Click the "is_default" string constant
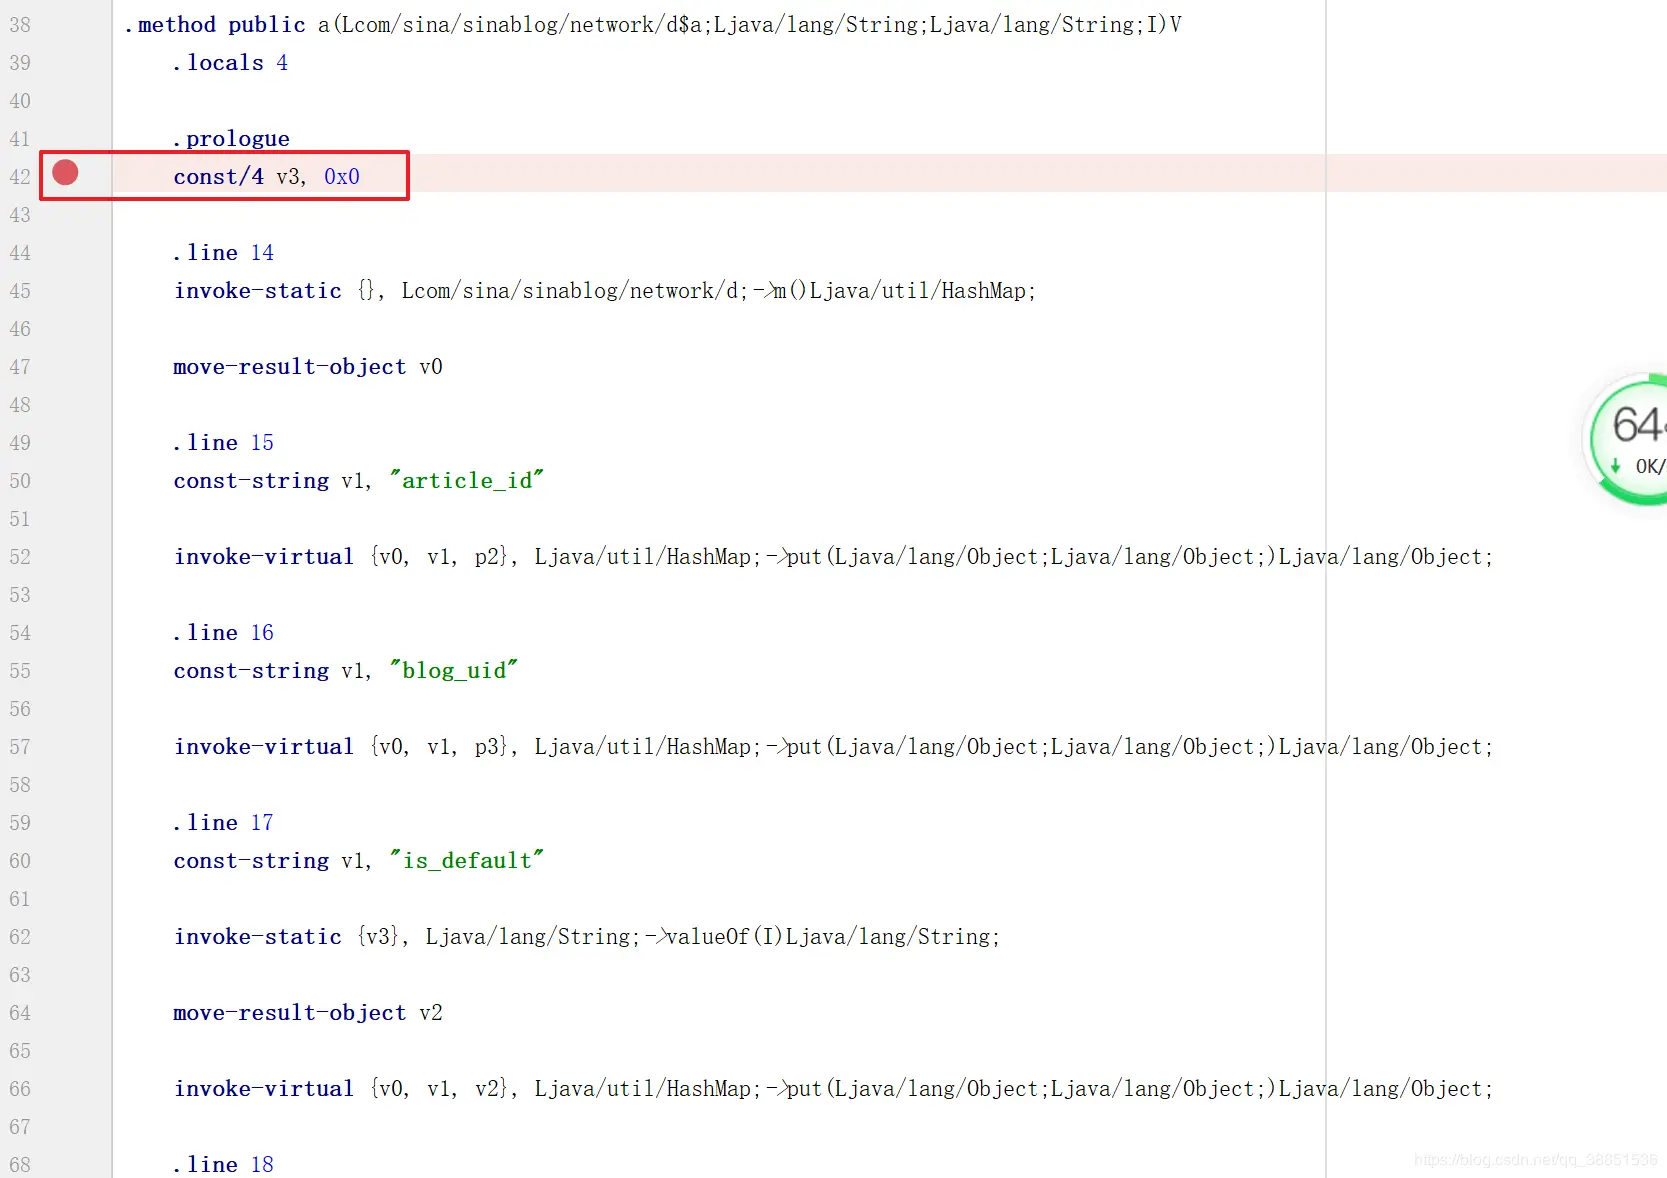 (467, 861)
